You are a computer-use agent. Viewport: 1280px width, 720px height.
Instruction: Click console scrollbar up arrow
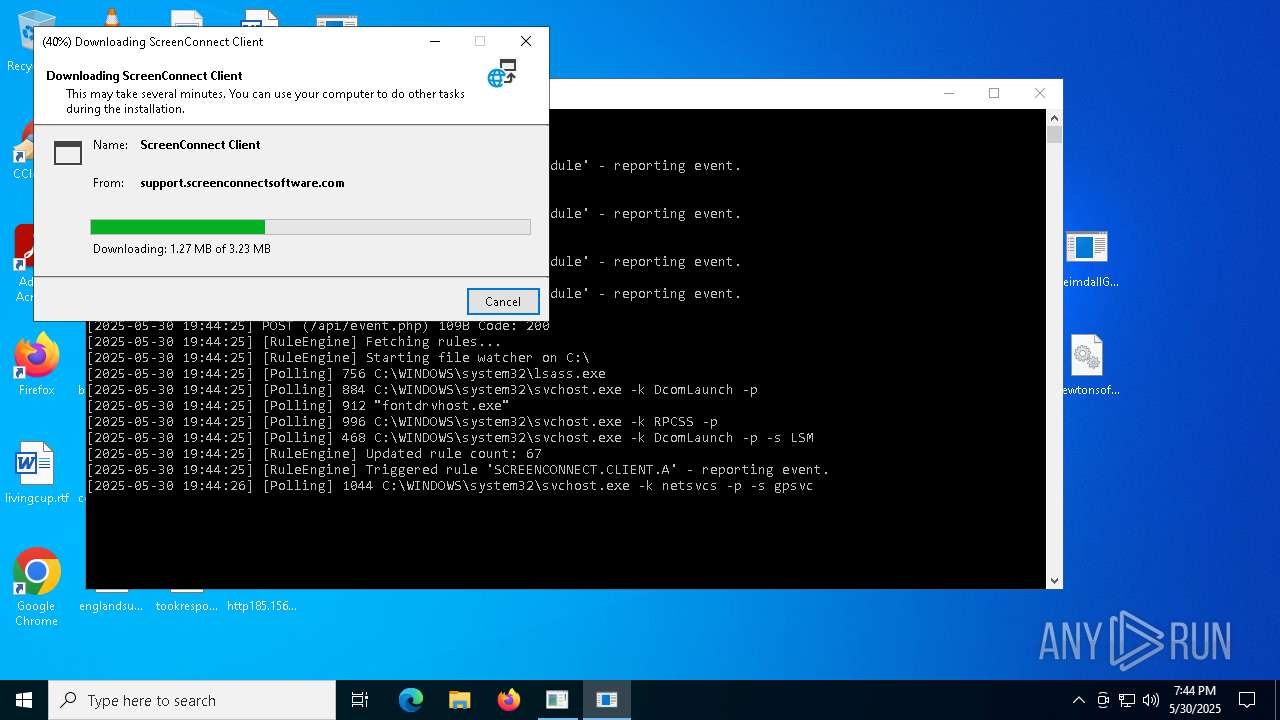coord(1054,118)
